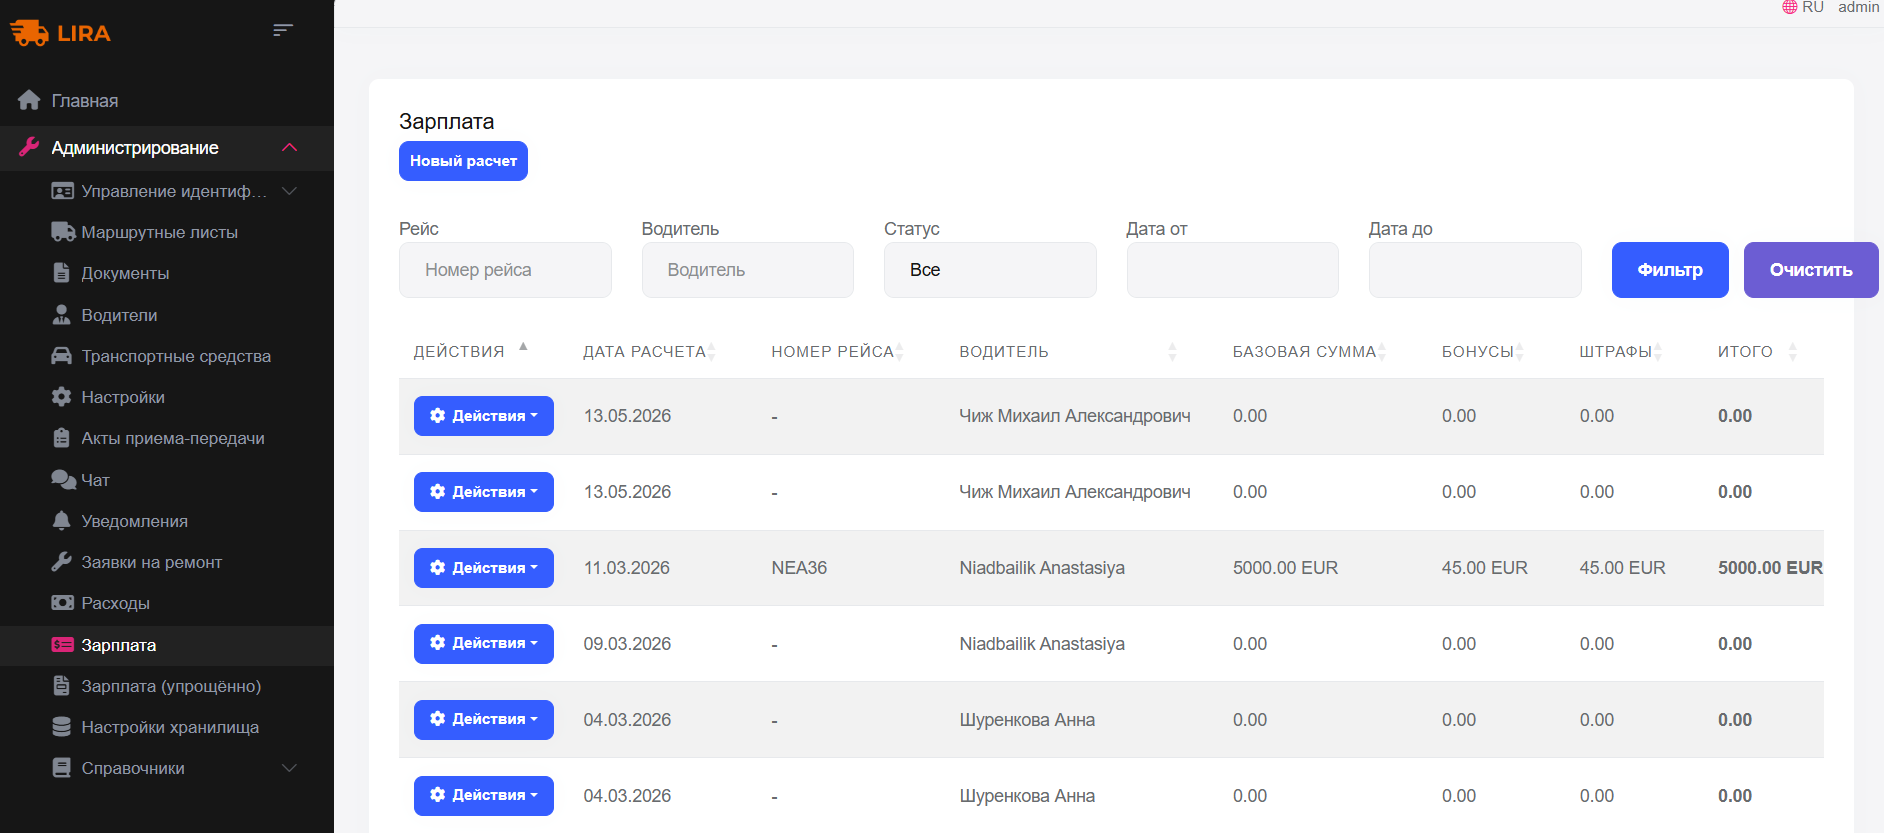Focus the Дата от date field

(x=1233, y=270)
